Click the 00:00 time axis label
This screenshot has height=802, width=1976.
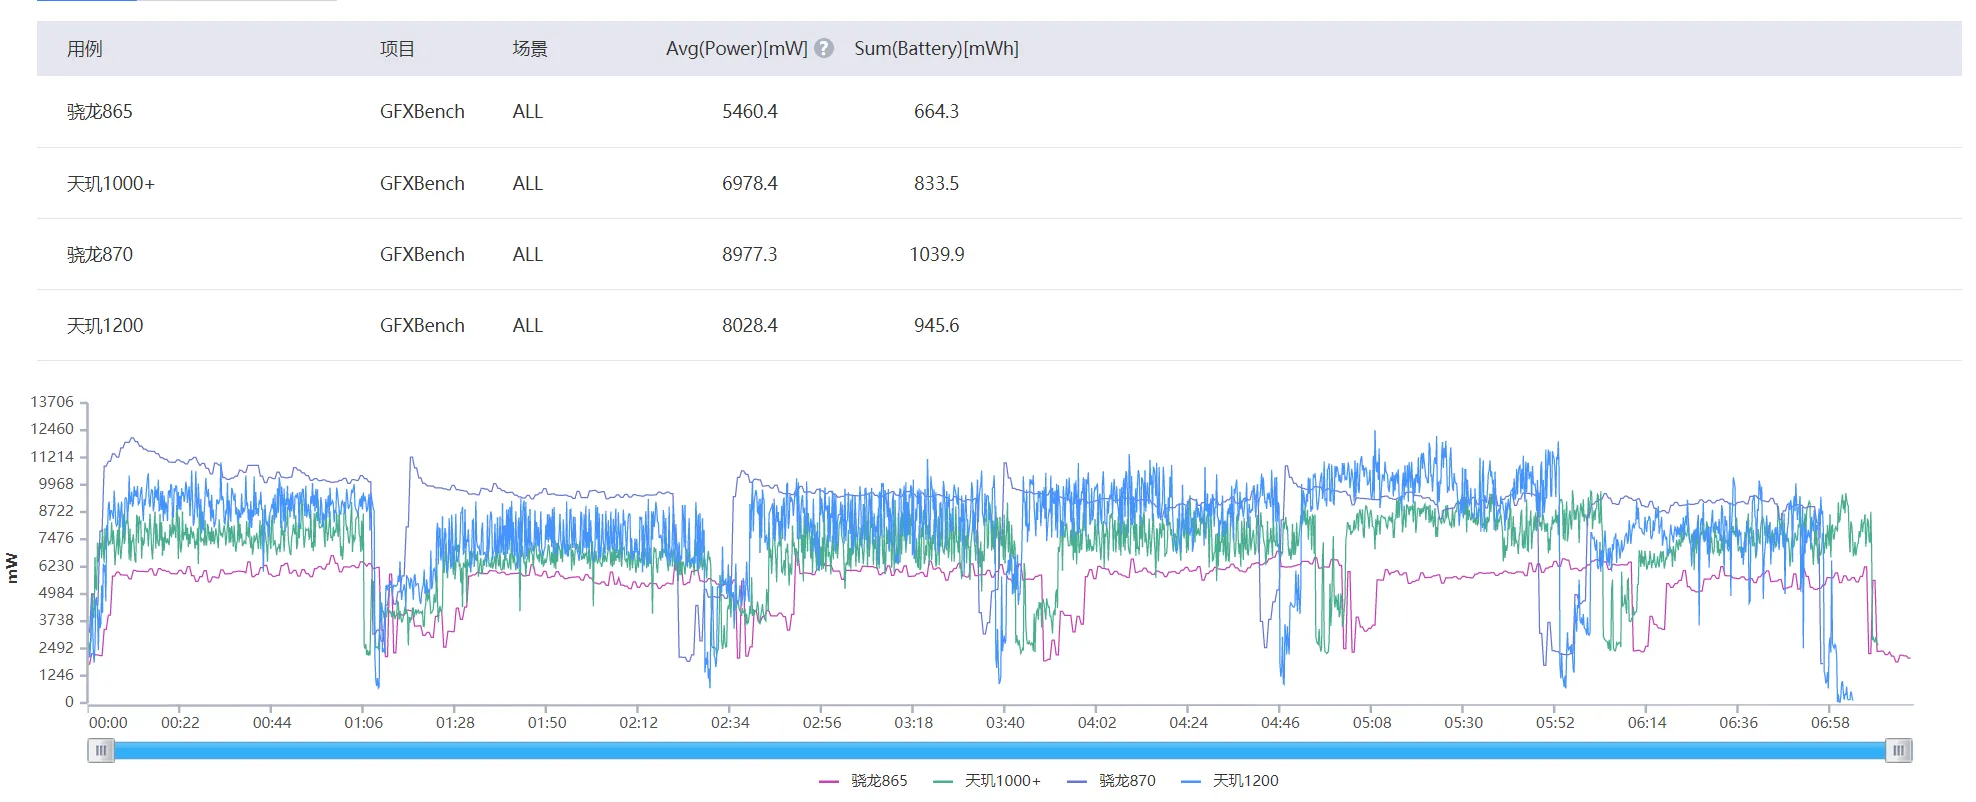[108, 723]
